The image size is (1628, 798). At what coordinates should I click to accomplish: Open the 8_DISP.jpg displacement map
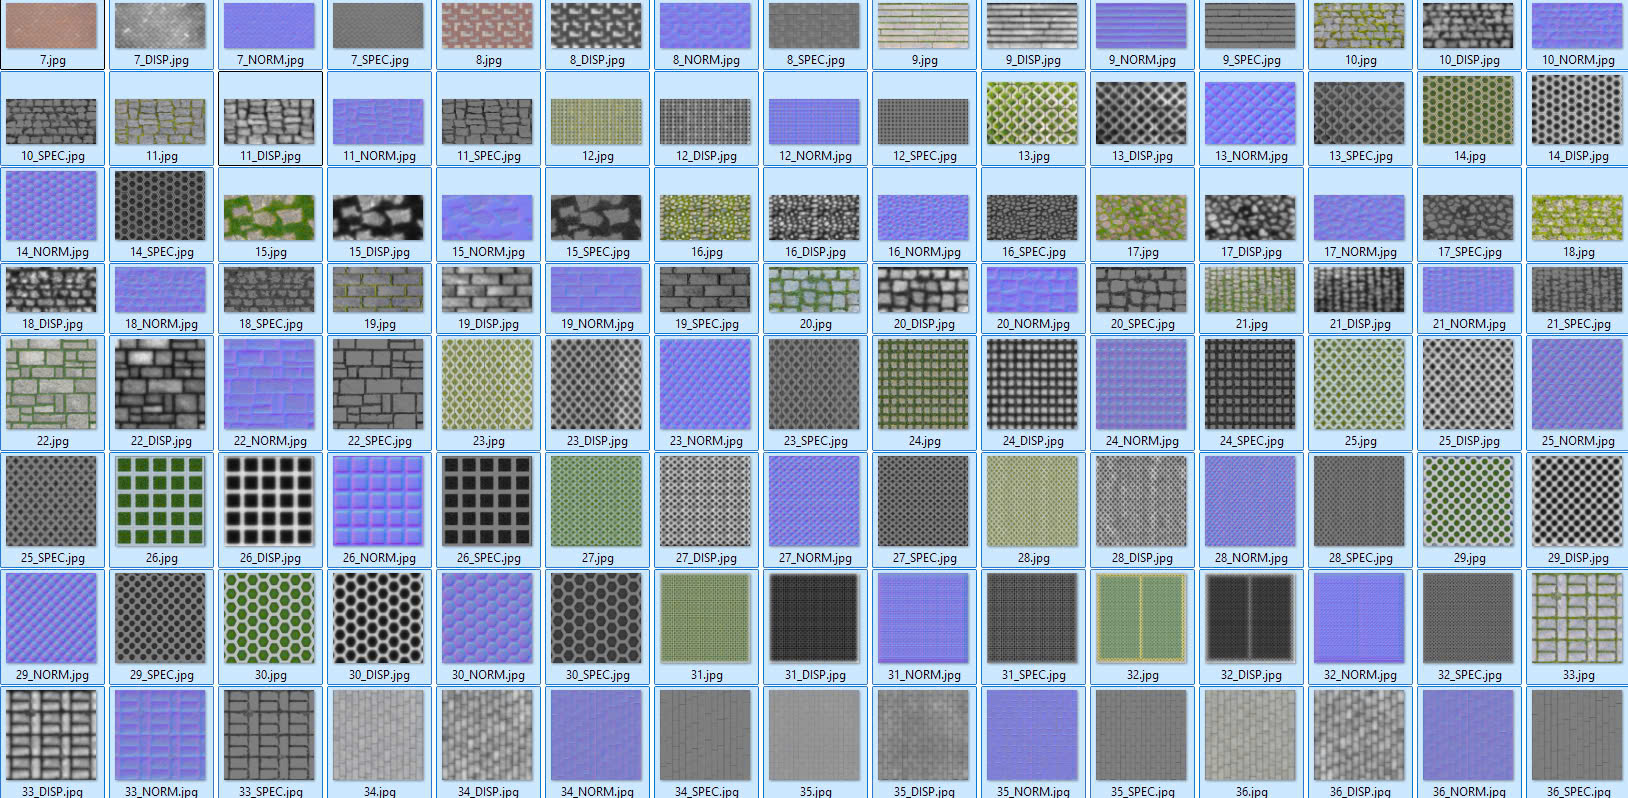click(596, 27)
